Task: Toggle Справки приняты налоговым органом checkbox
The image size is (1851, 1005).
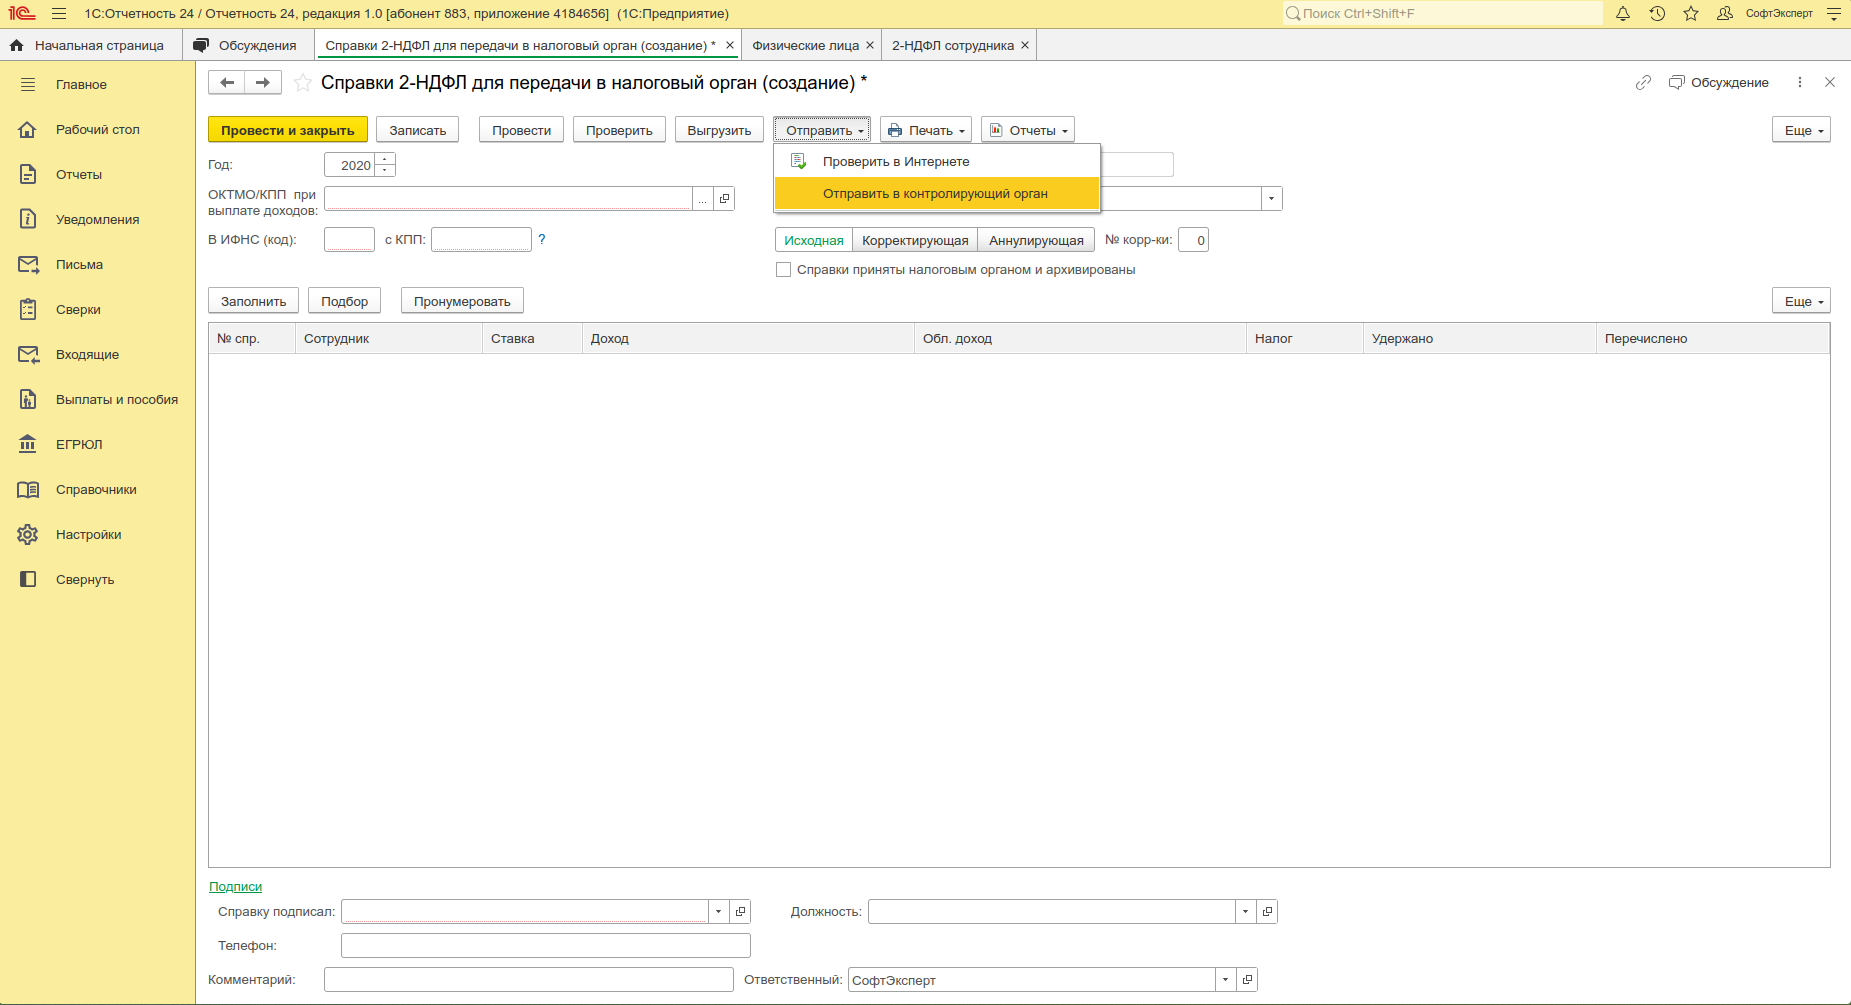Action: tap(784, 270)
